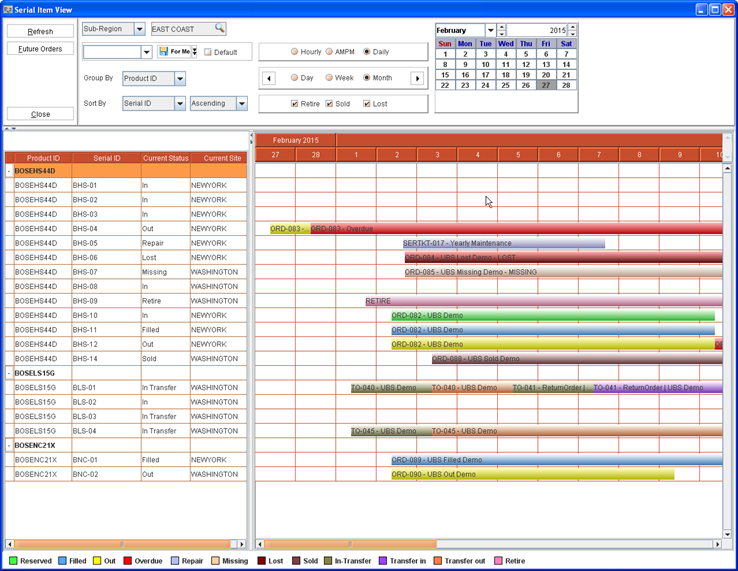Enable the Default checkbox
738x571 pixels.
pos(208,52)
